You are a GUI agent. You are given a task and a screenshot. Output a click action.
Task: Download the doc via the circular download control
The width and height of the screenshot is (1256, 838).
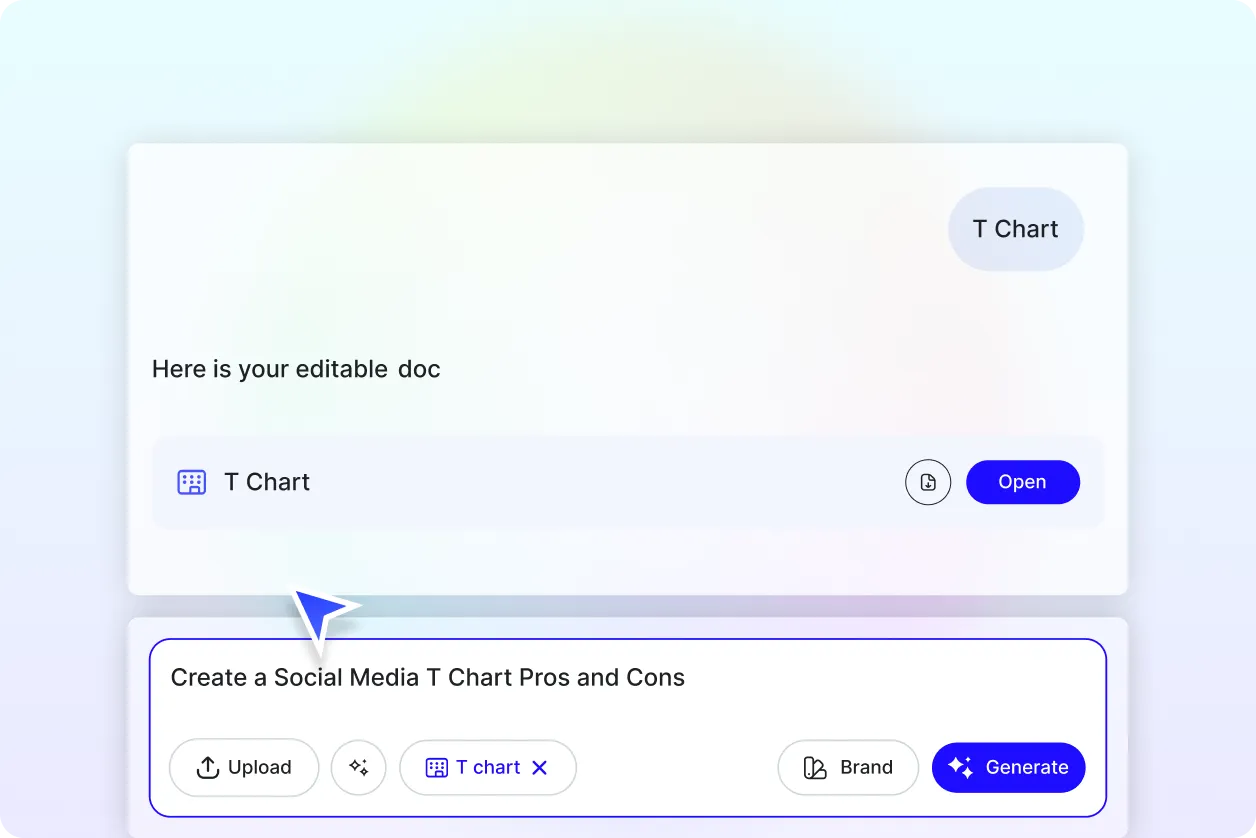tap(928, 482)
